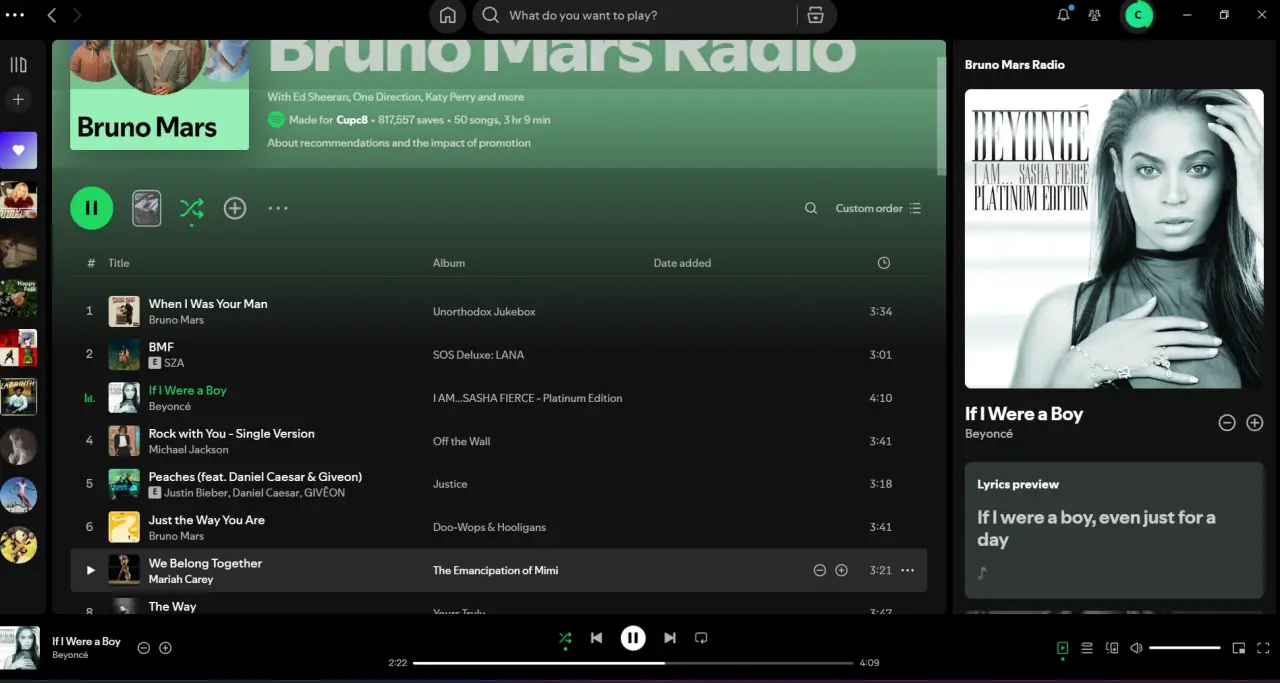The image size is (1280, 683).
Task: Open the Custom order sort dropdown
Action: 878,208
